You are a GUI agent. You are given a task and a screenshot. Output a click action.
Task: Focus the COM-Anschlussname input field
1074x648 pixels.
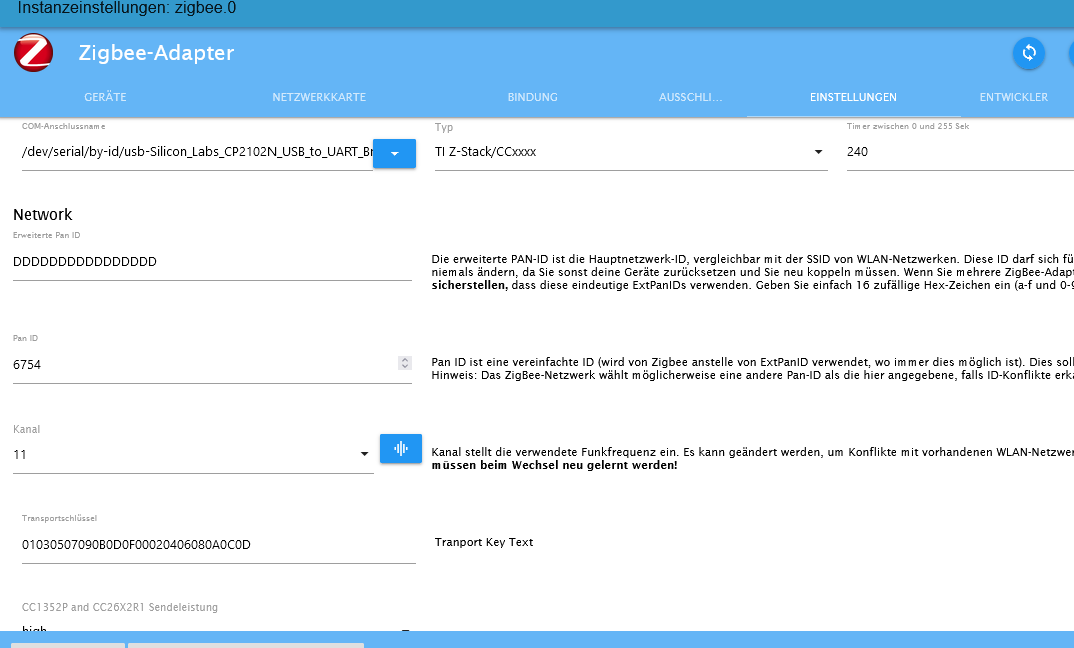197,152
